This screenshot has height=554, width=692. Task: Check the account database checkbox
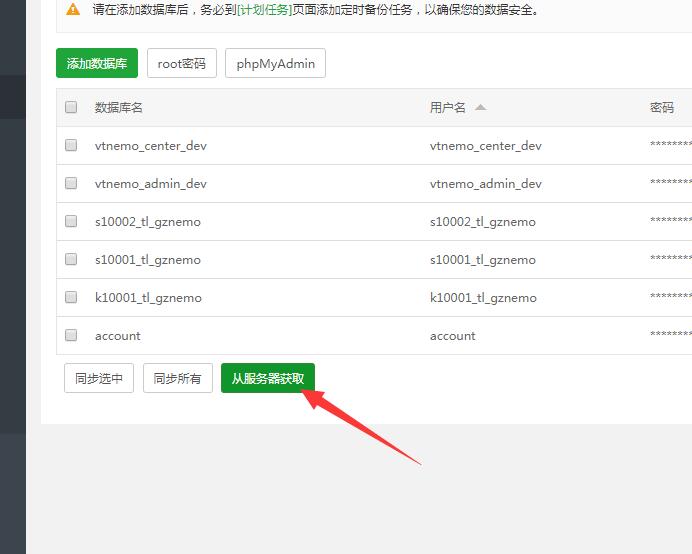coord(71,335)
